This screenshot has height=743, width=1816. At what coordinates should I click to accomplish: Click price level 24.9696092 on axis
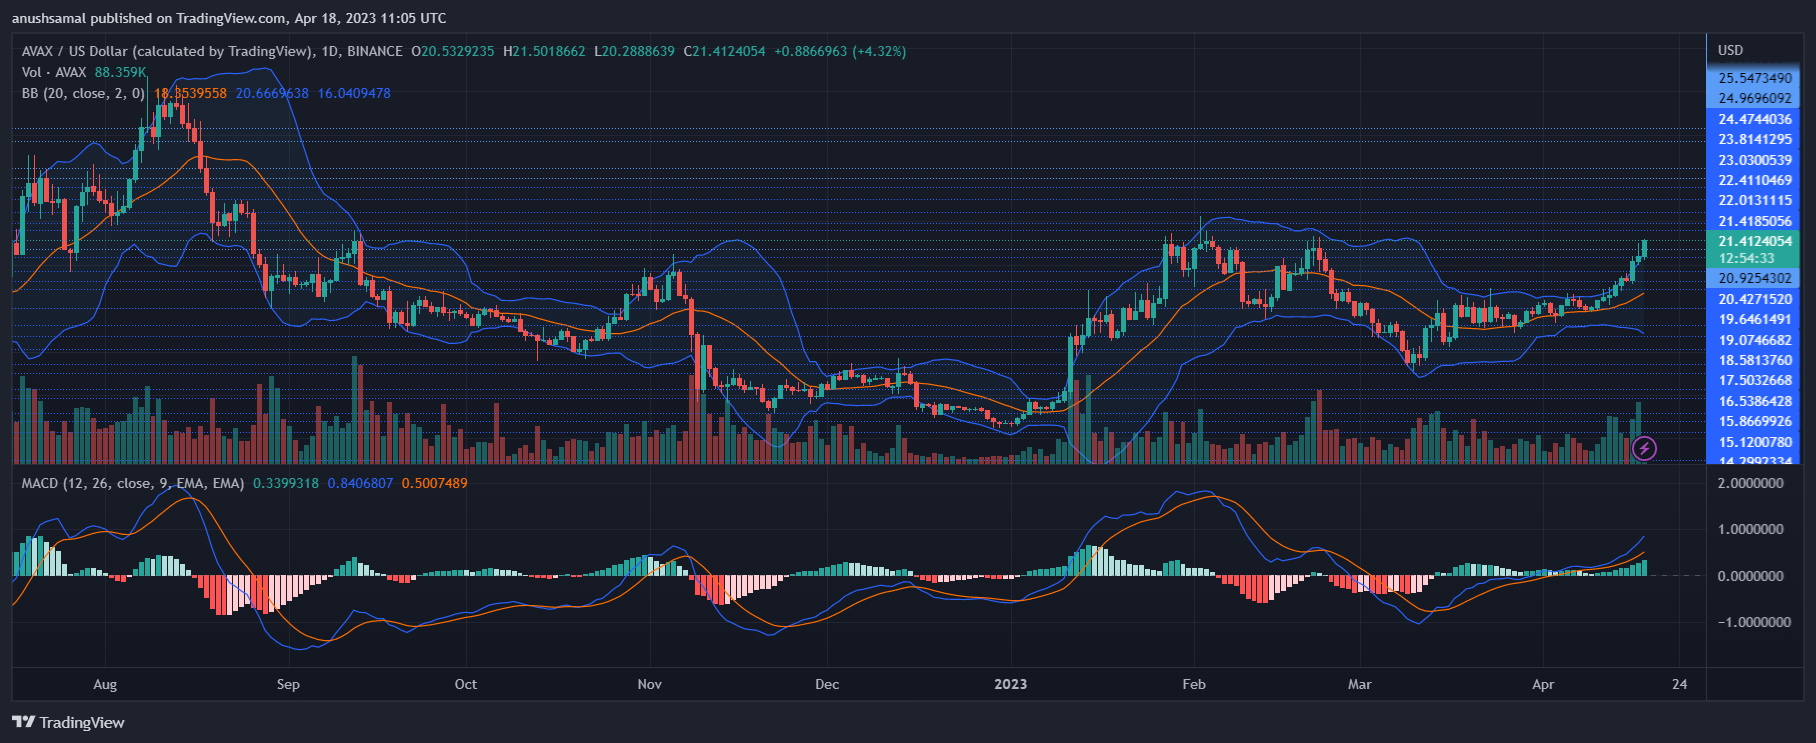tap(1755, 98)
